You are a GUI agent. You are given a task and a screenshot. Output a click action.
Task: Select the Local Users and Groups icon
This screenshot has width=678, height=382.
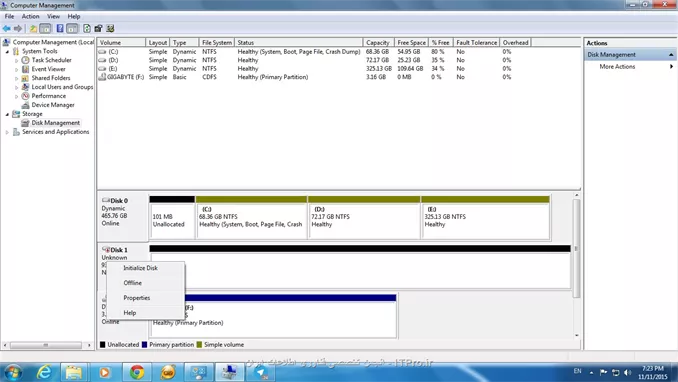(26, 87)
